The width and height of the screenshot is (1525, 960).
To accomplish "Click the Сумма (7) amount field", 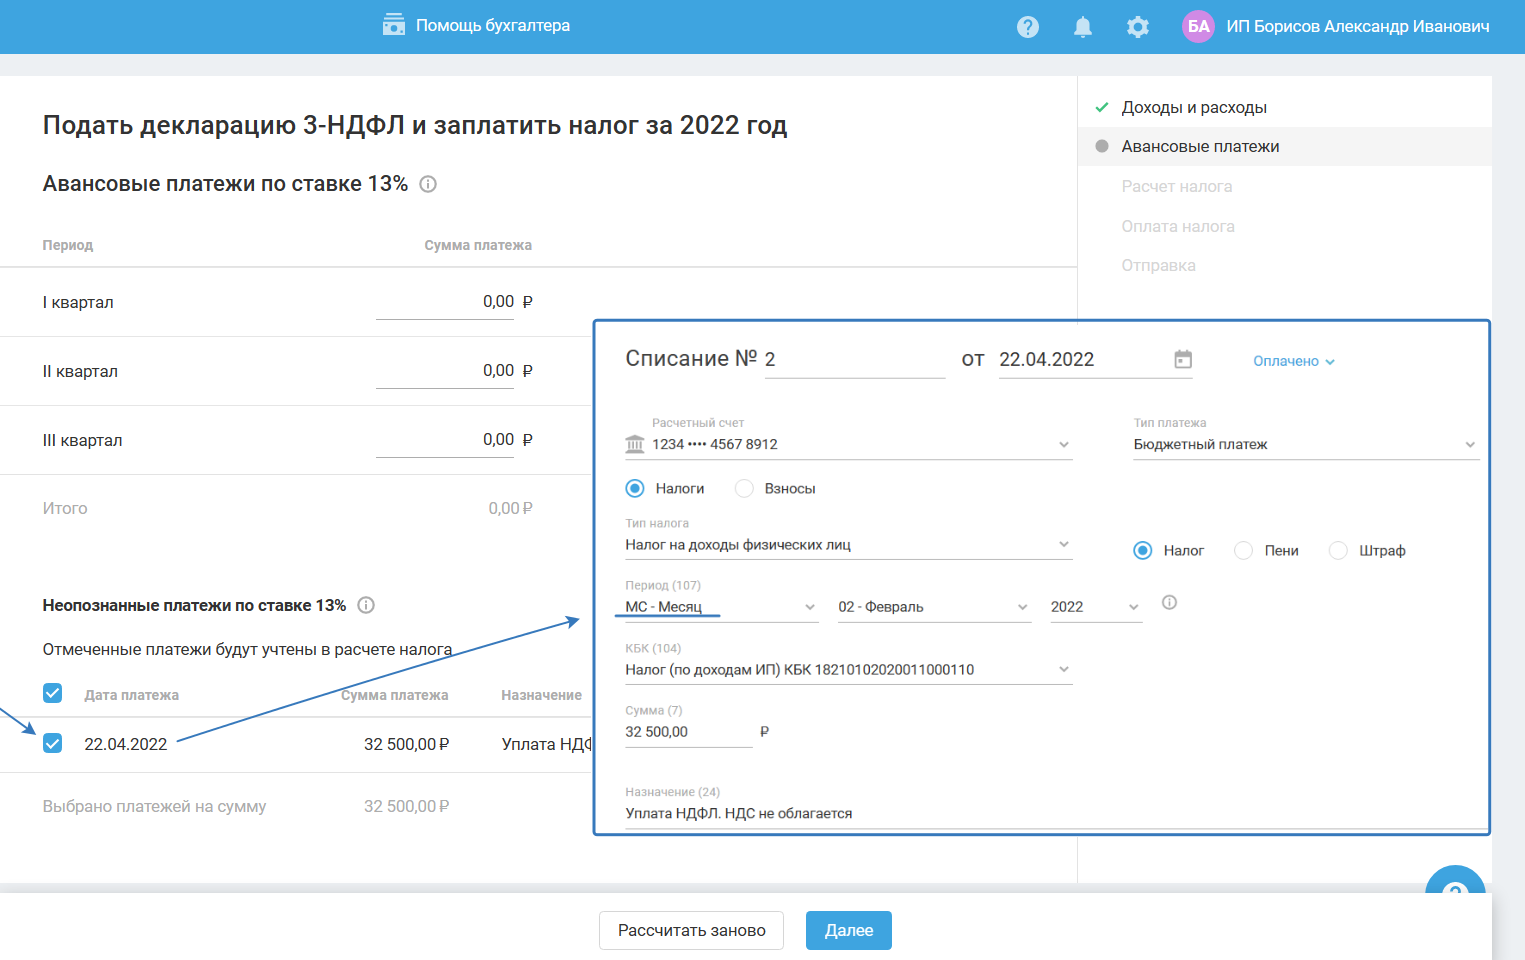I will click(689, 732).
